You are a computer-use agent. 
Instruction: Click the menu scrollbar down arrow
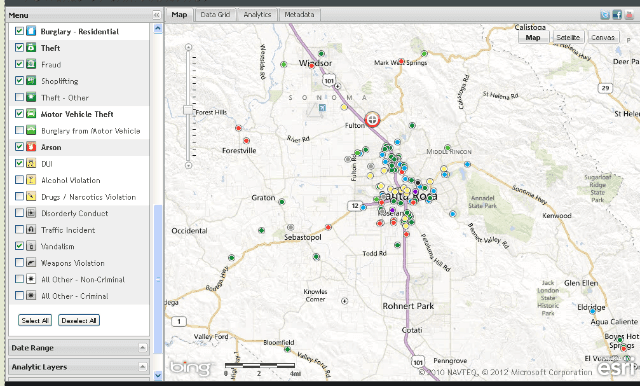(158, 375)
